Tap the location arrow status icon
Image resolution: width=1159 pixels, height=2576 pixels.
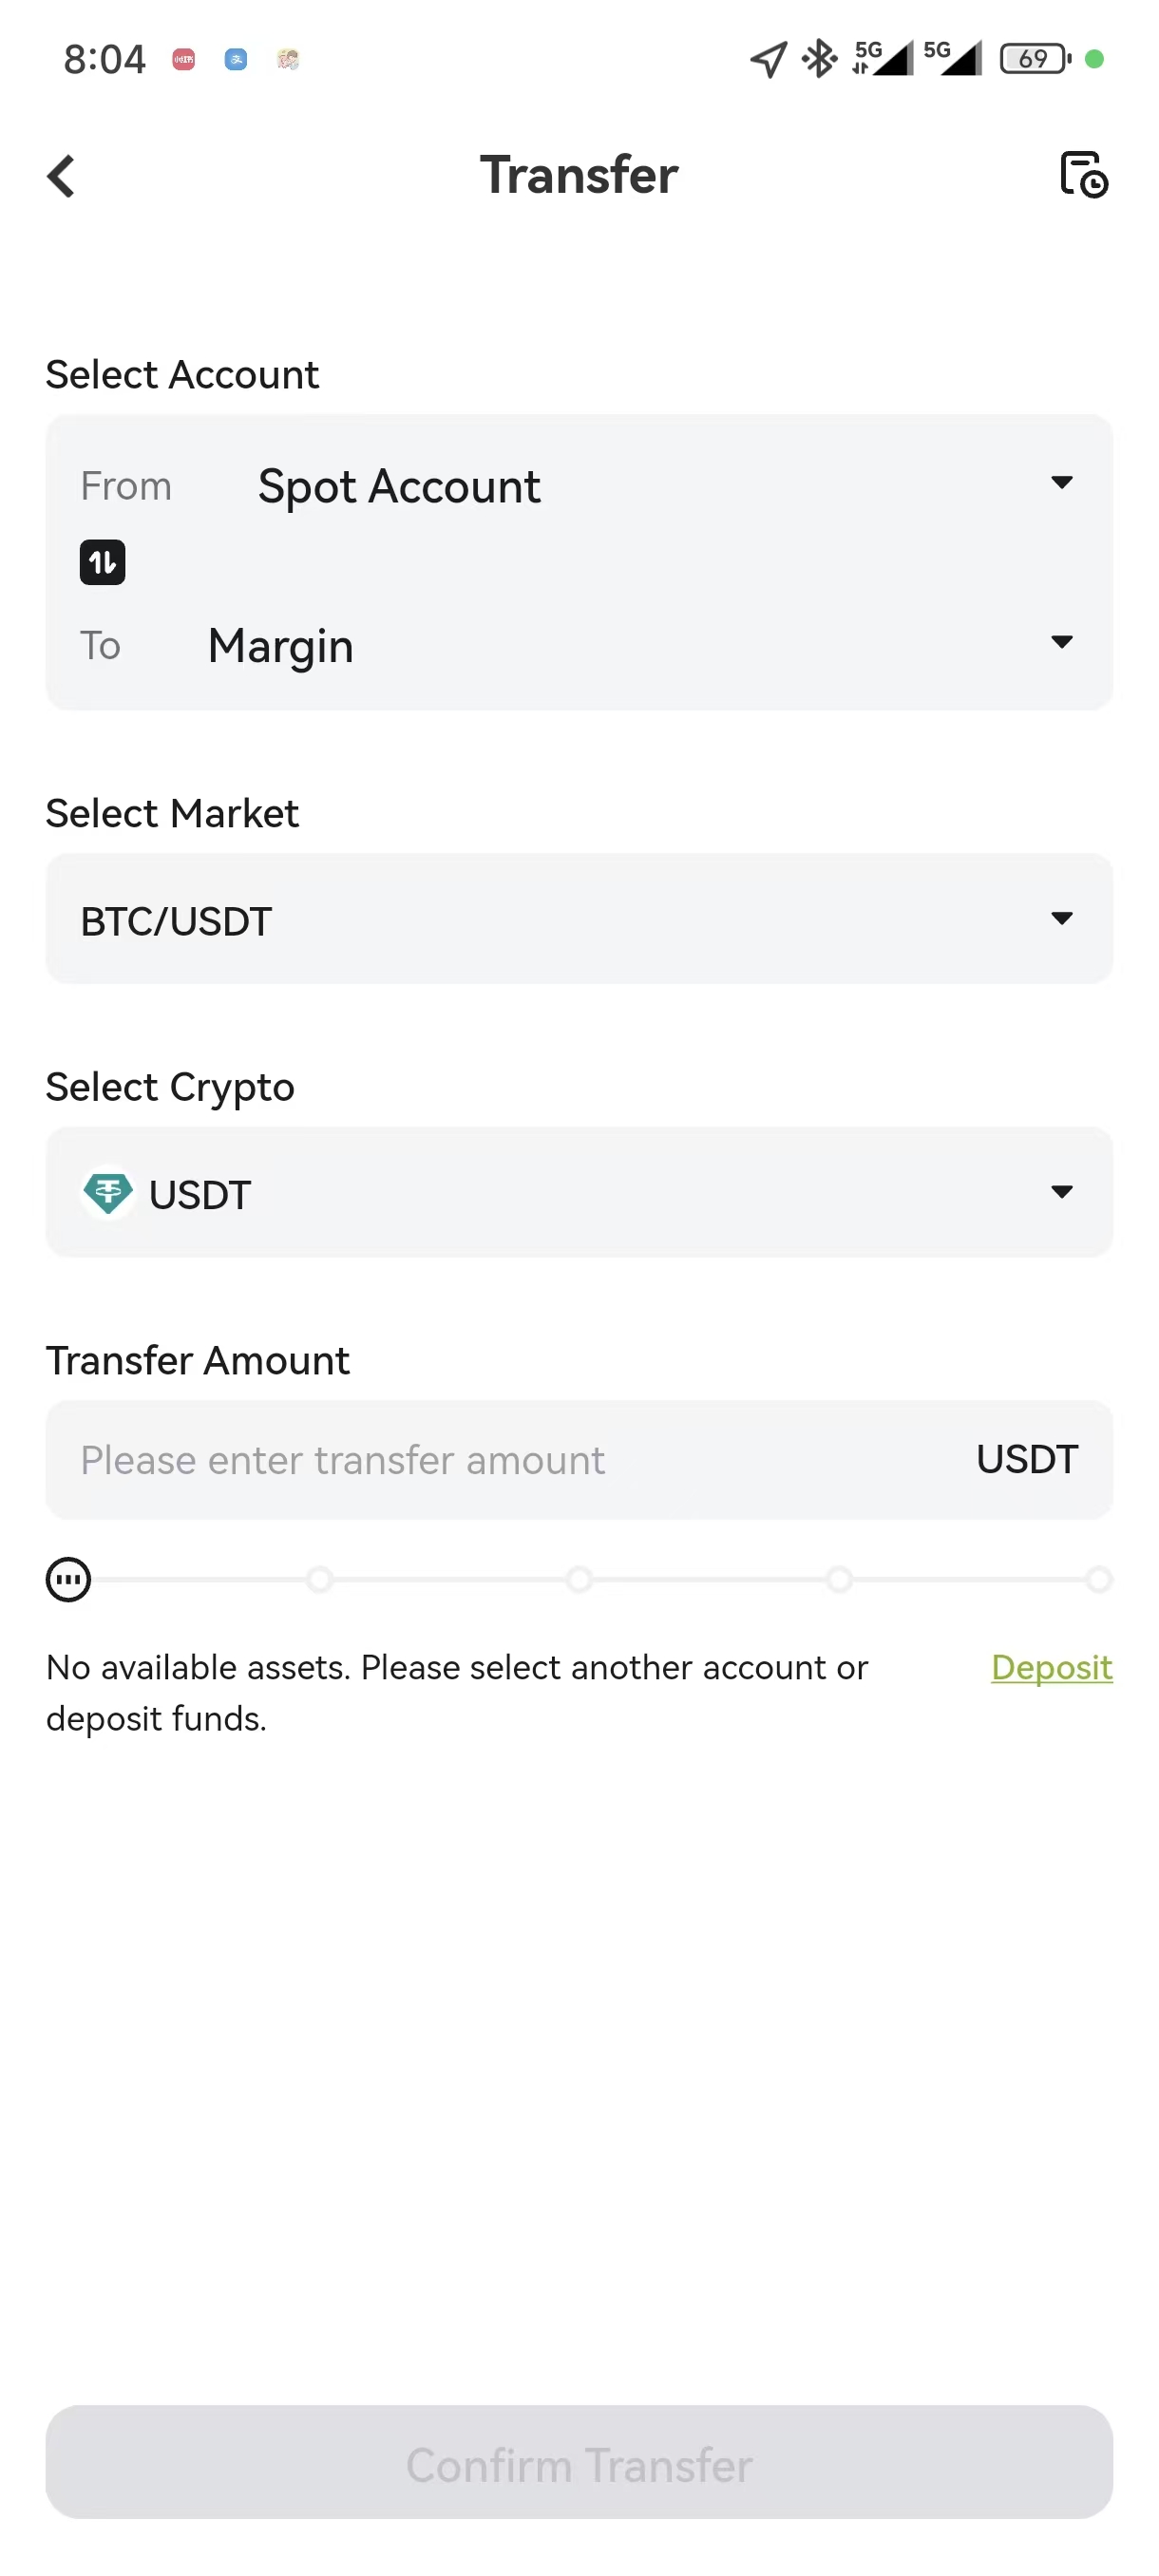tap(767, 59)
